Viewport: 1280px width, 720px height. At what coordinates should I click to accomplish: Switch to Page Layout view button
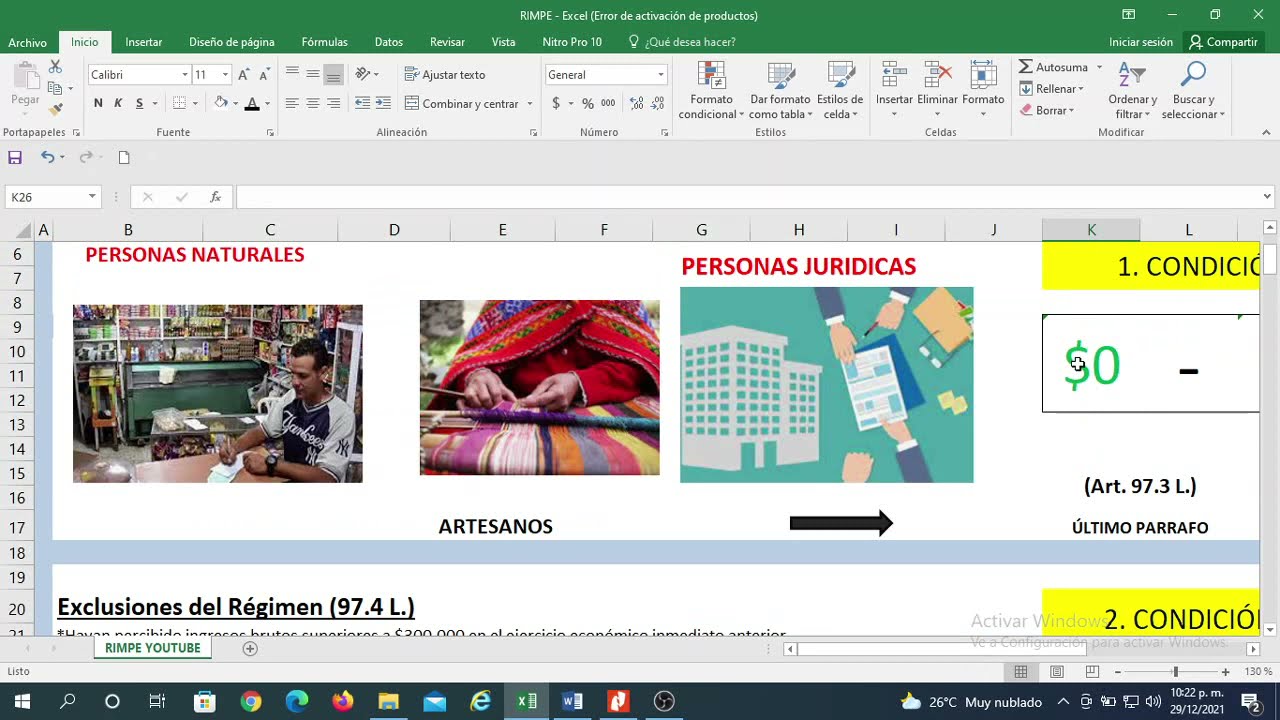point(1057,671)
